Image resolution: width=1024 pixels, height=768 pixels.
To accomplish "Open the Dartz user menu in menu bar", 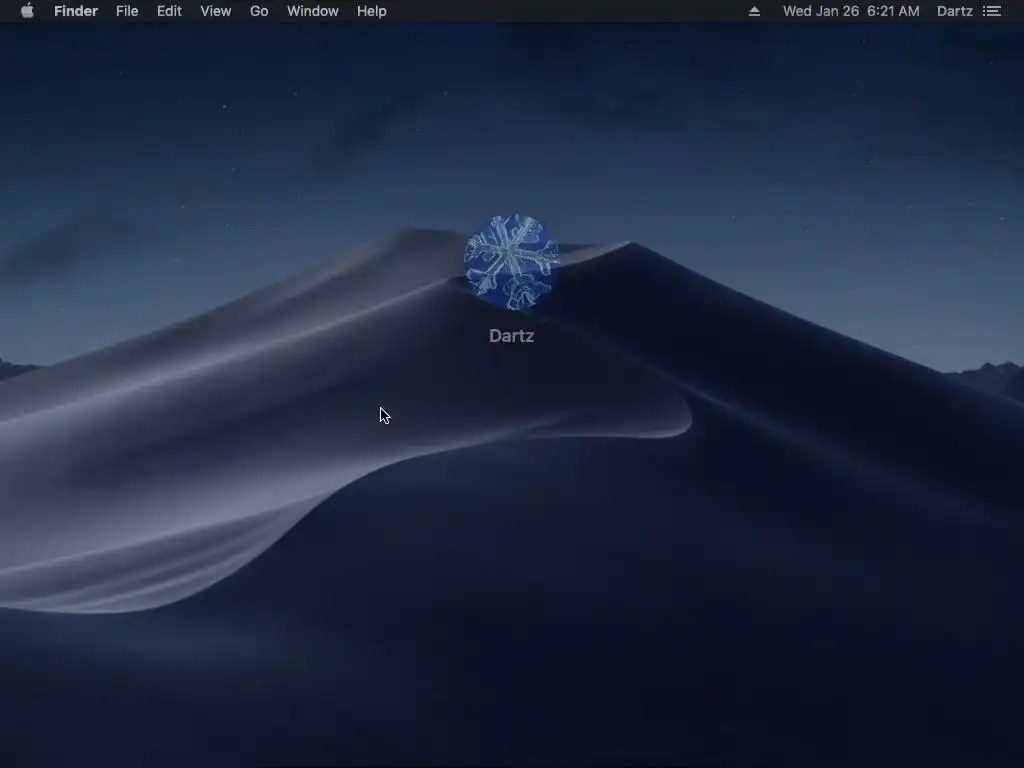I will pyautogui.click(x=955, y=11).
